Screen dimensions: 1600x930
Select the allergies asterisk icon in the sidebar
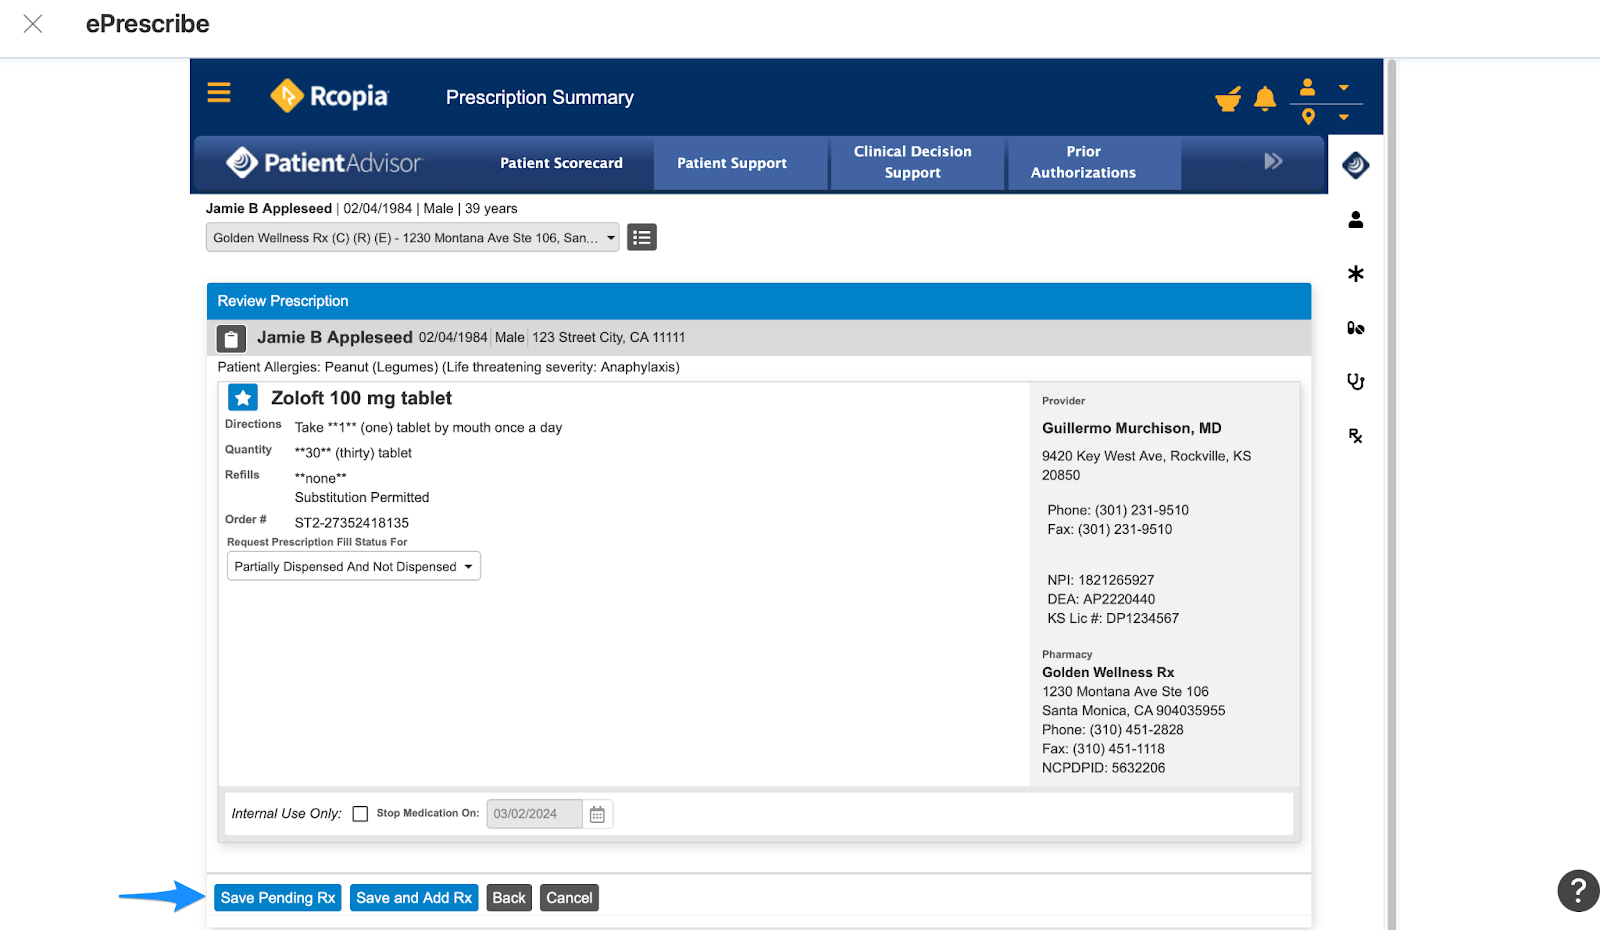click(1355, 273)
